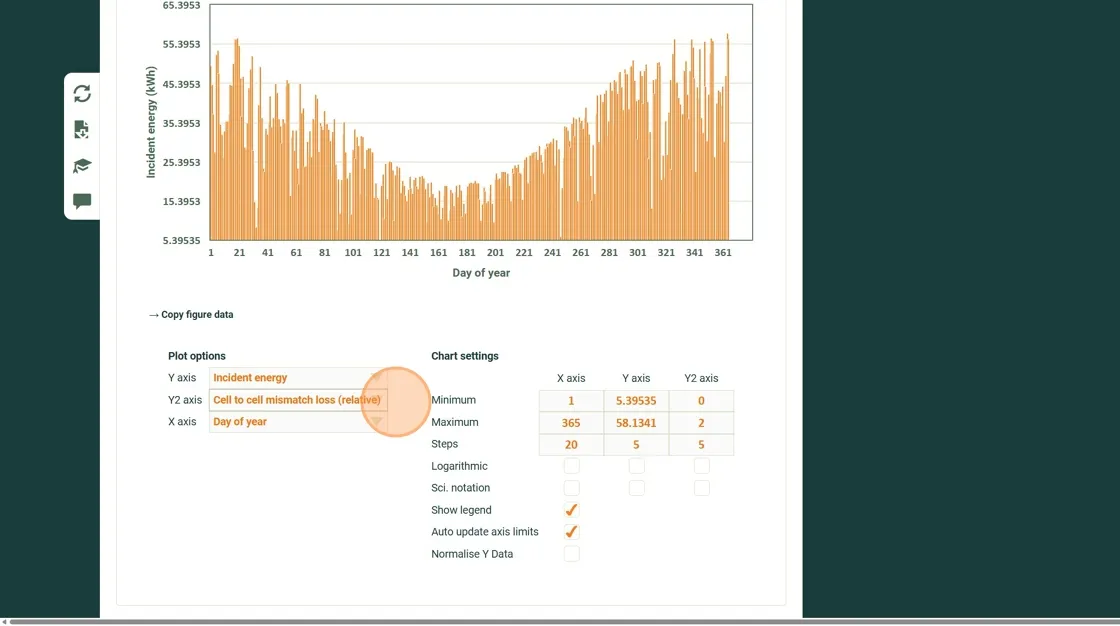Toggle the Show legend checkbox
The image size is (1120, 626).
pos(571,510)
